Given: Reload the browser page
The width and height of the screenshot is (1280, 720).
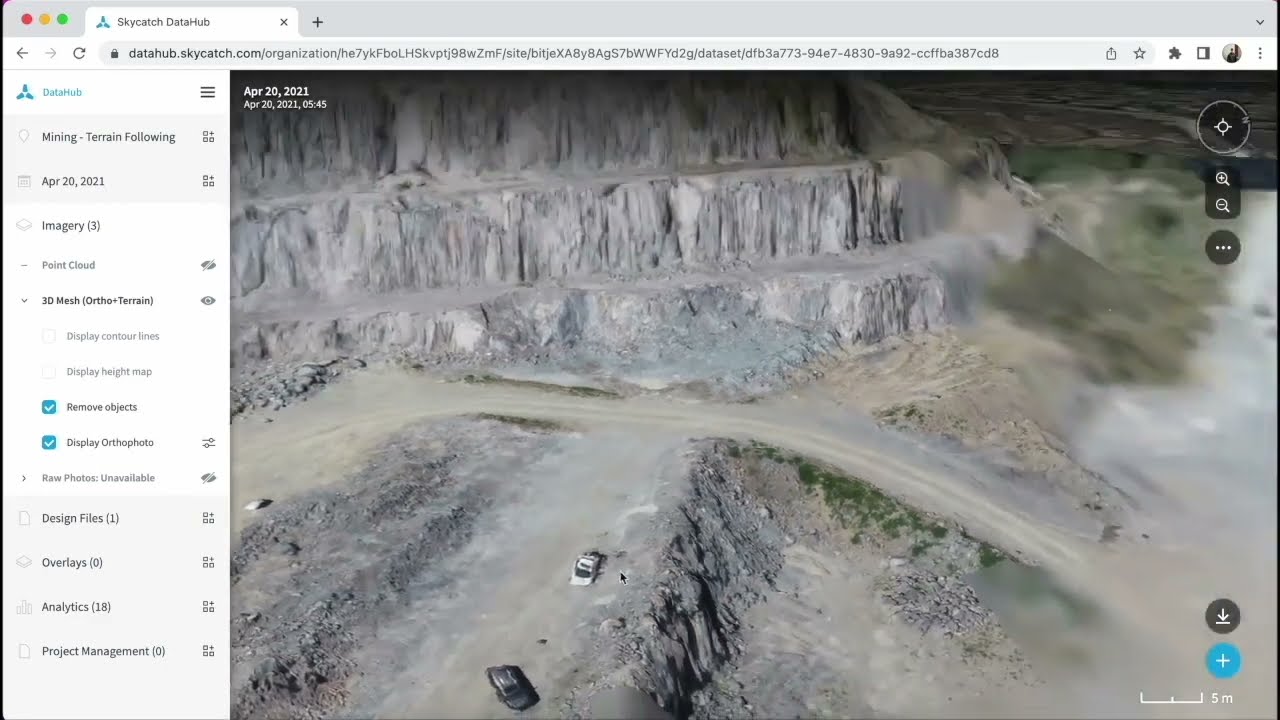Looking at the screenshot, I should coord(79,53).
